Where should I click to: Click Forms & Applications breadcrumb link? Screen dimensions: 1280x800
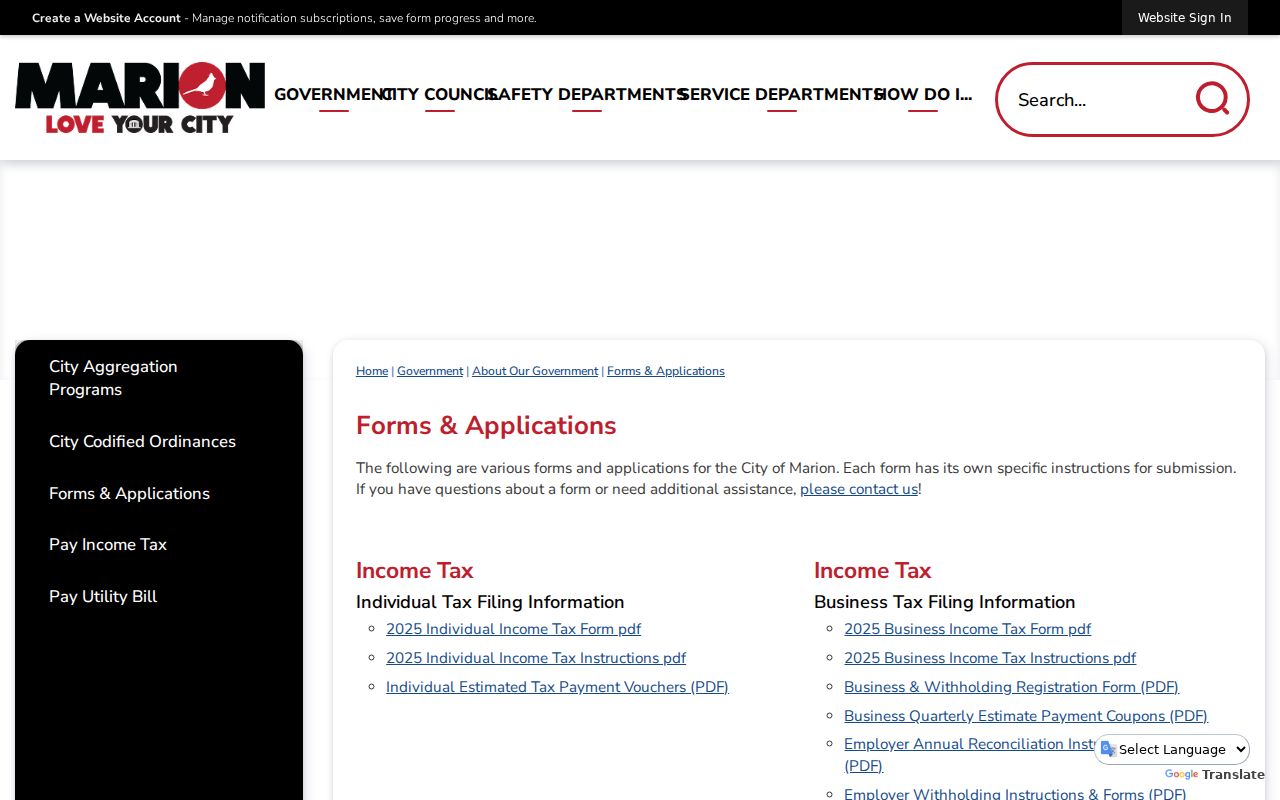coord(666,371)
